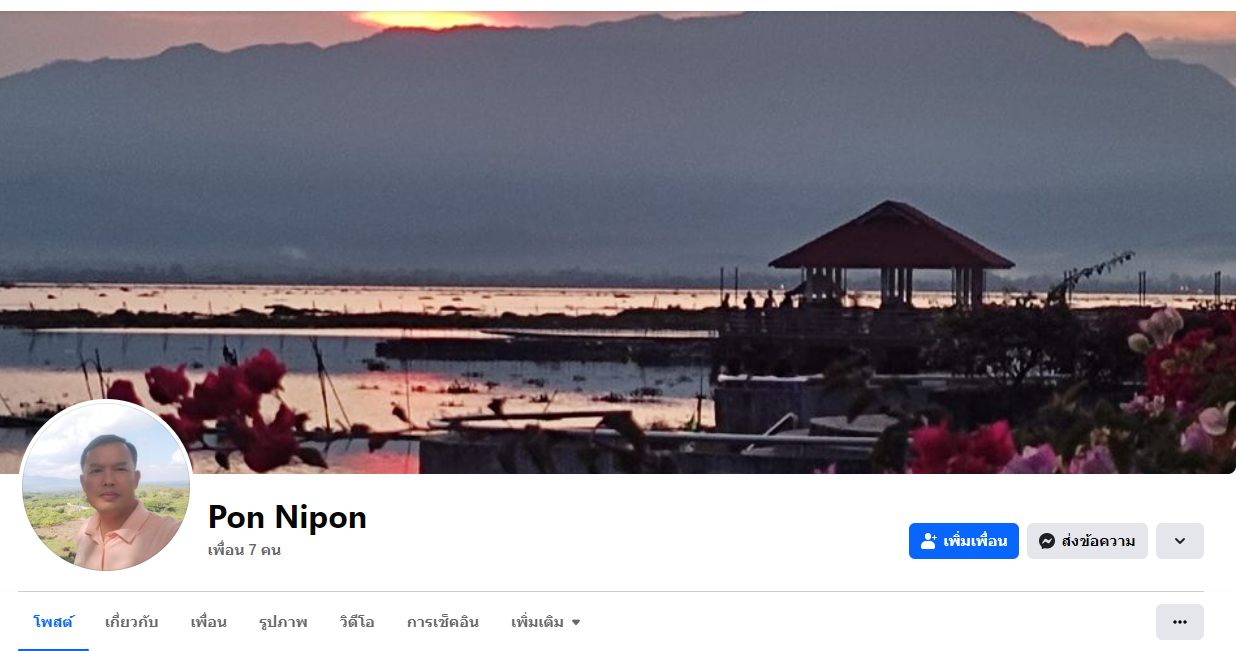The height and width of the screenshot is (651, 1236).
Task: Open the เพื่อน 7 คน friends count link
Action: coord(244,550)
